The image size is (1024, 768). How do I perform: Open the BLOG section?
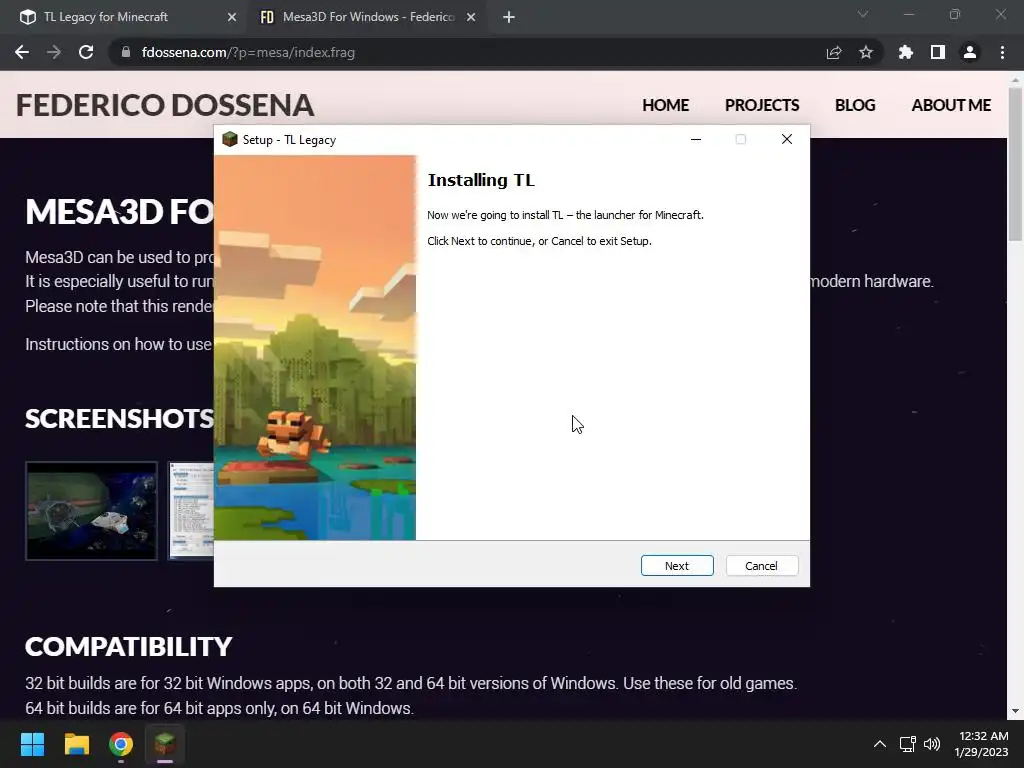coord(855,105)
